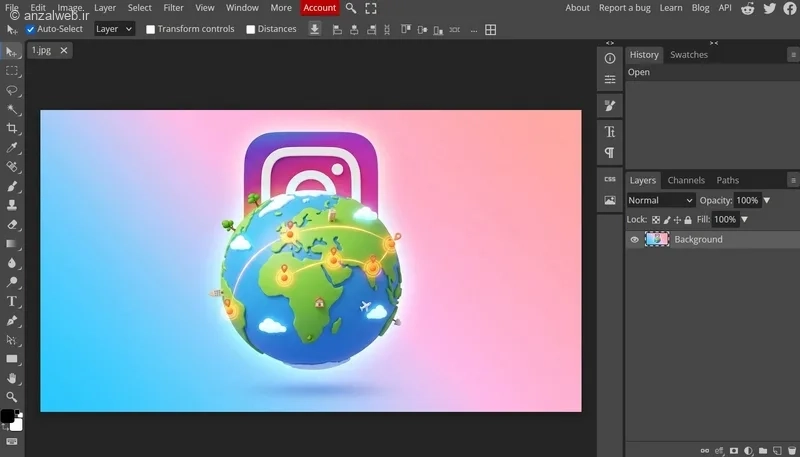Select the Path Select tool
Image resolution: width=800 pixels, height=457 pixels.
coord(11,340)
